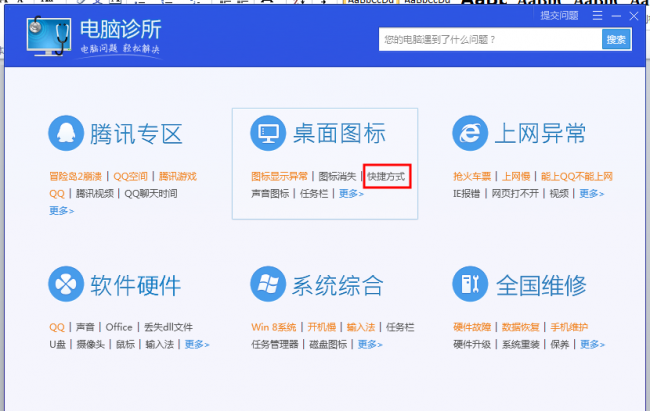Image resolution: width=650 pixels, height=411 pixels.
Task: Click the 保养 link
Action: 560,344
